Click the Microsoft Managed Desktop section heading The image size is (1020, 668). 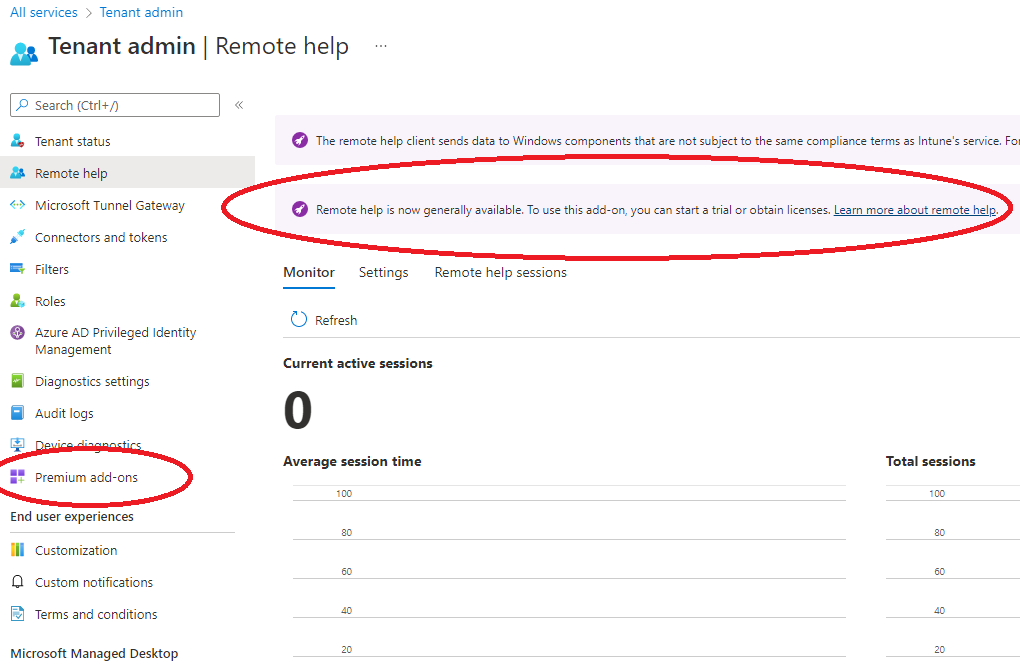[x=94, y=653]
